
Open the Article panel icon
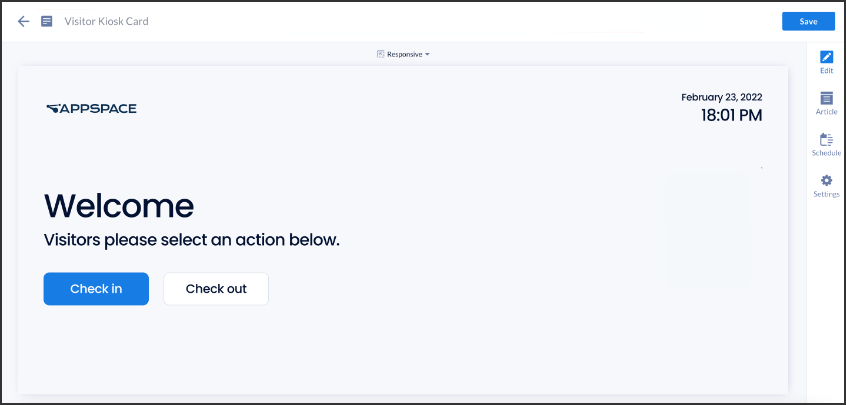826,98
